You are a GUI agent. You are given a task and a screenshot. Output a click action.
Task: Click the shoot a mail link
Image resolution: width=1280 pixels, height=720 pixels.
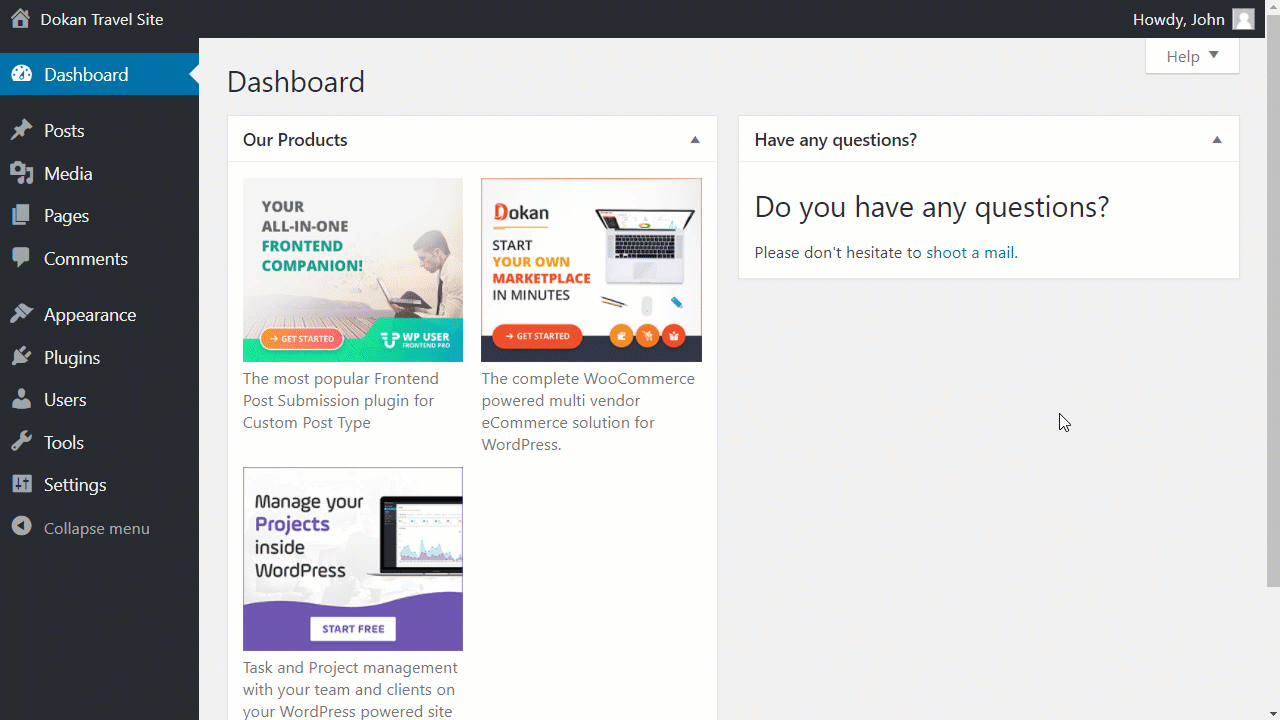970,253
